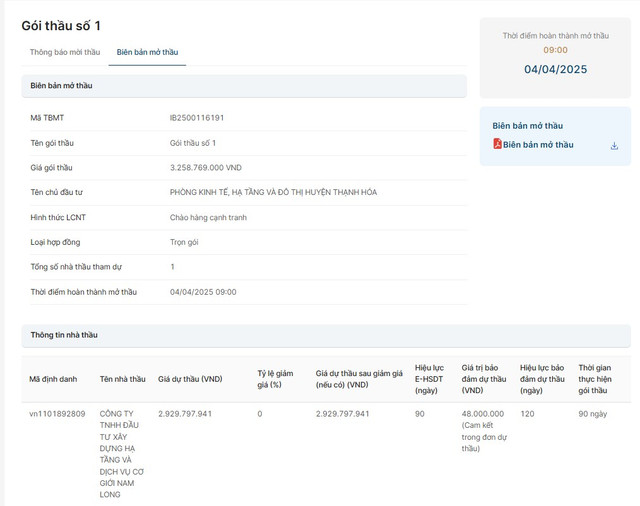
Task: Click the Tên nhà thầu column header
Action: click(x=122, y=379)
